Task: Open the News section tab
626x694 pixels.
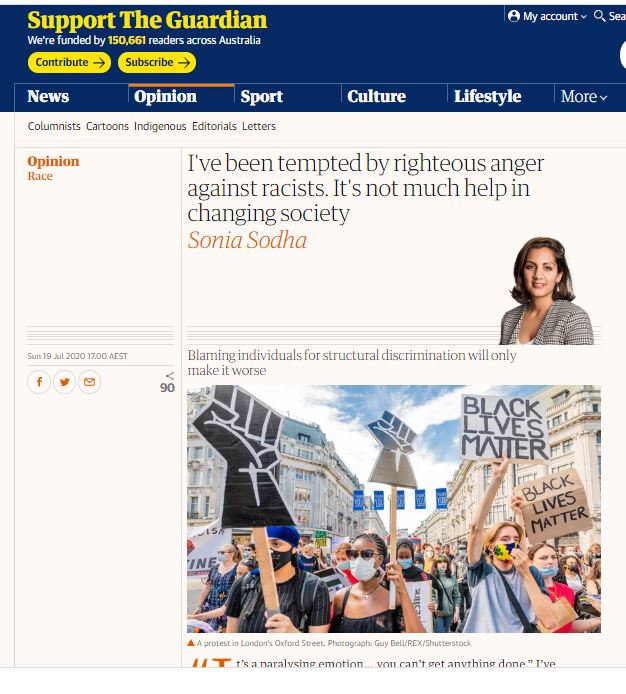Action: (x=48, y=96)
